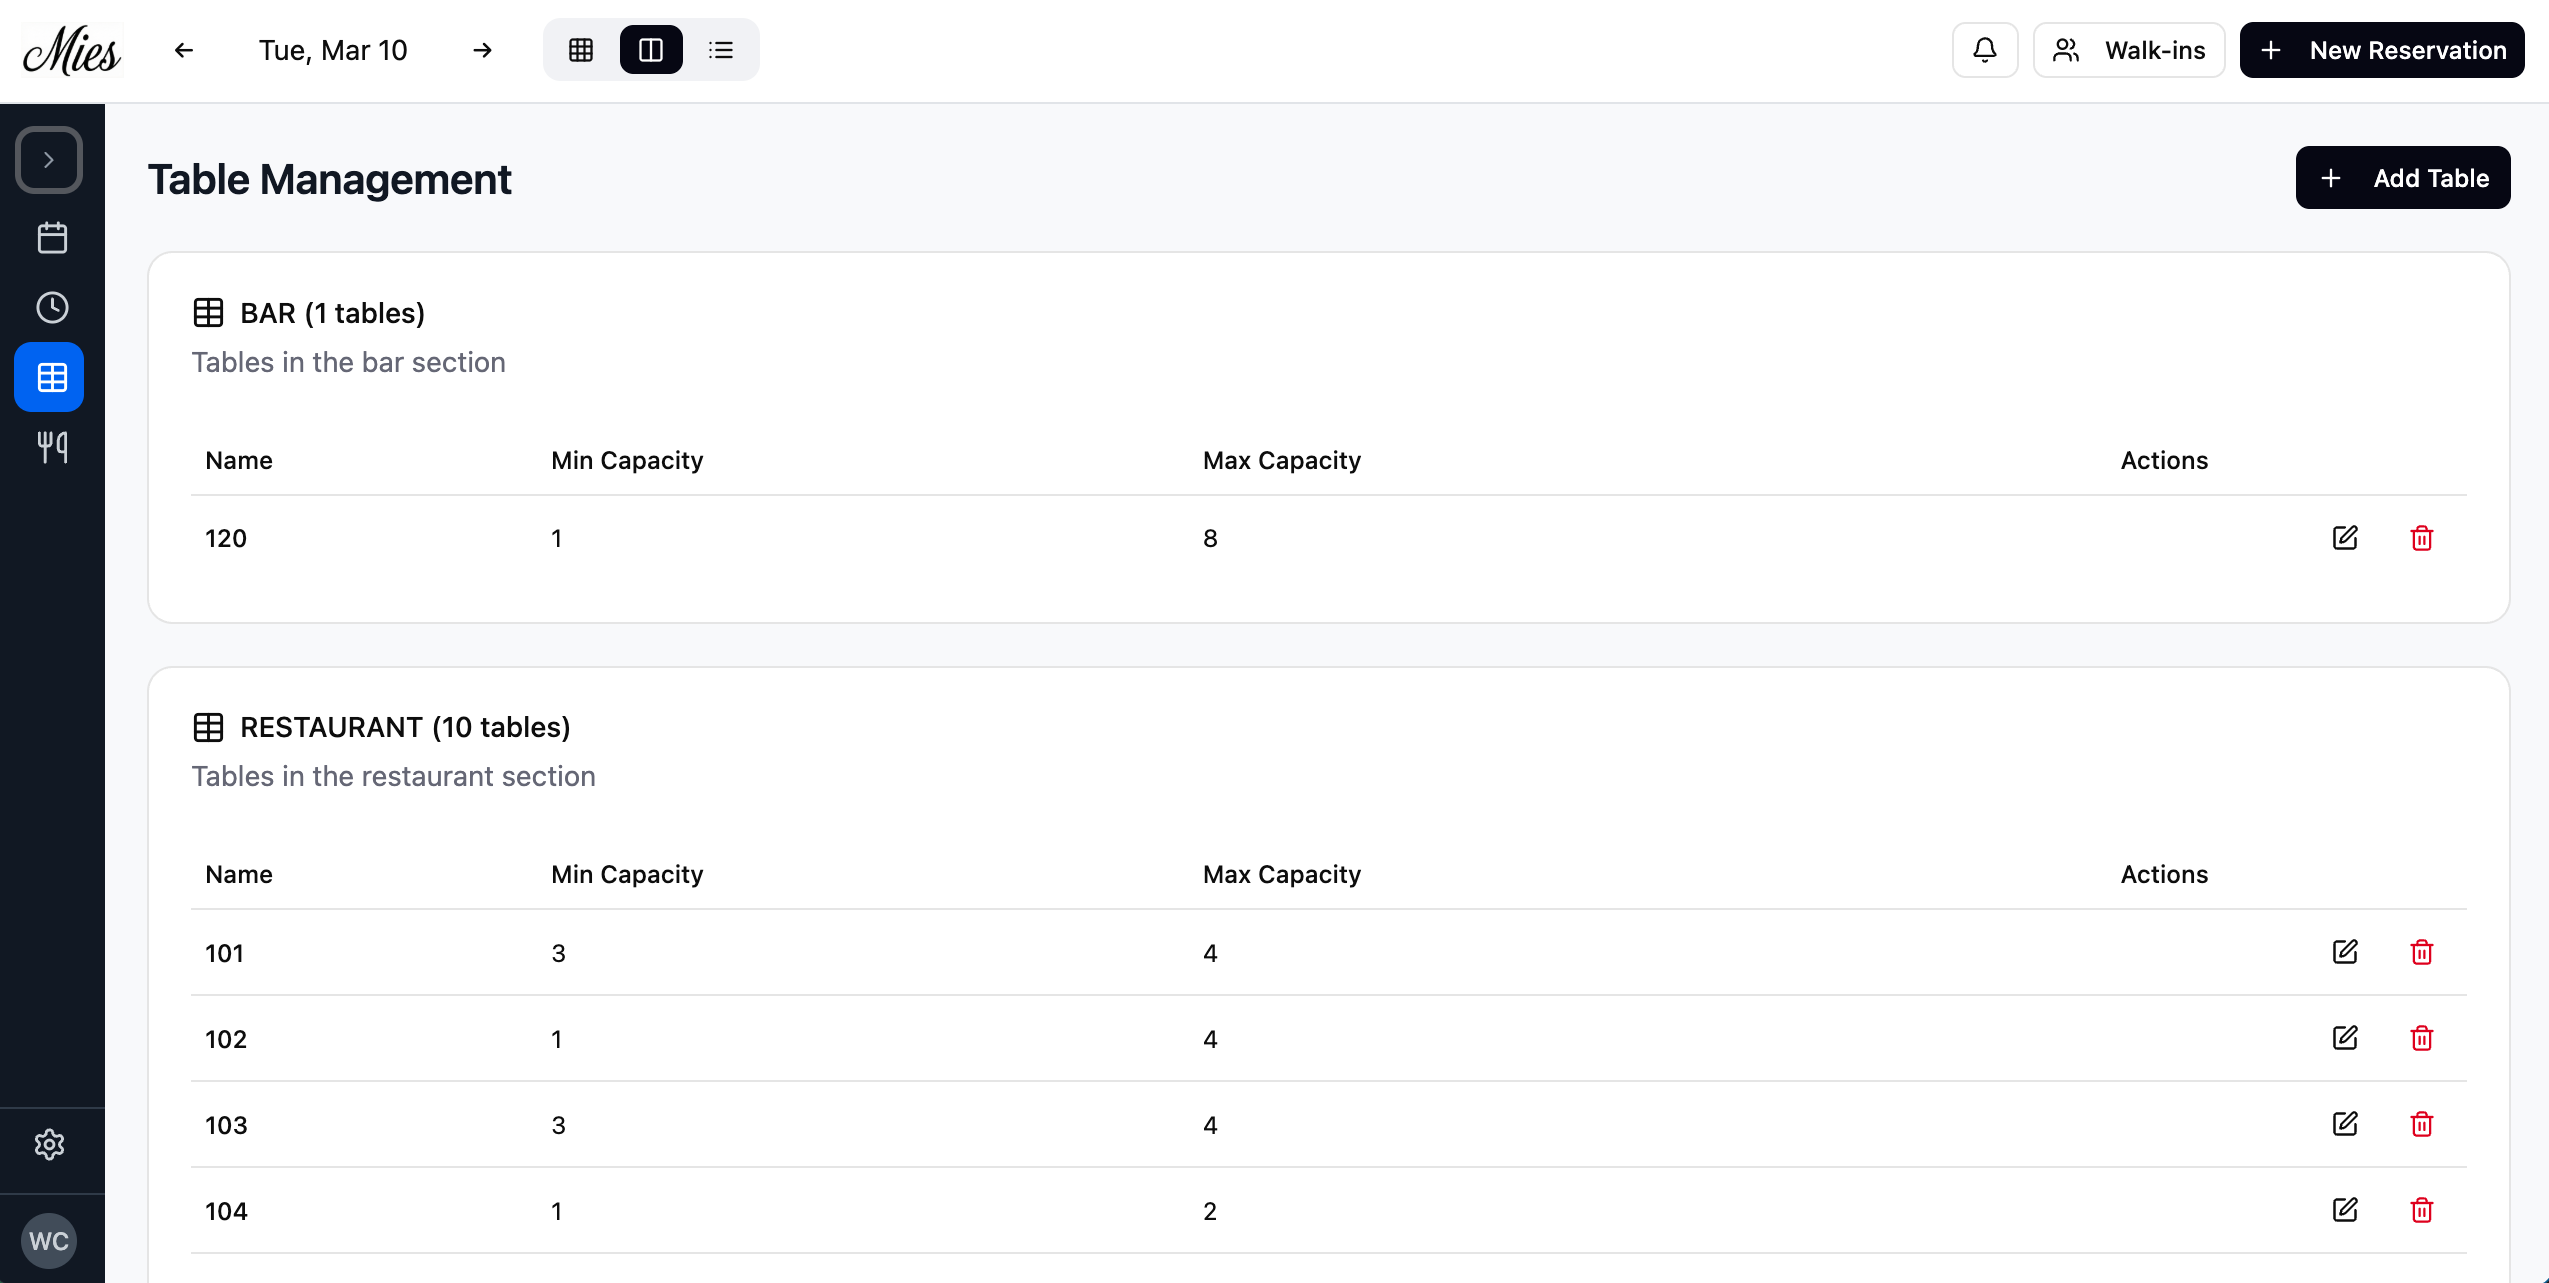Viewport: 2549px width, 1283px height.
Task: Click max capacity 2 for table 104
Action: click(1210, 1211)
